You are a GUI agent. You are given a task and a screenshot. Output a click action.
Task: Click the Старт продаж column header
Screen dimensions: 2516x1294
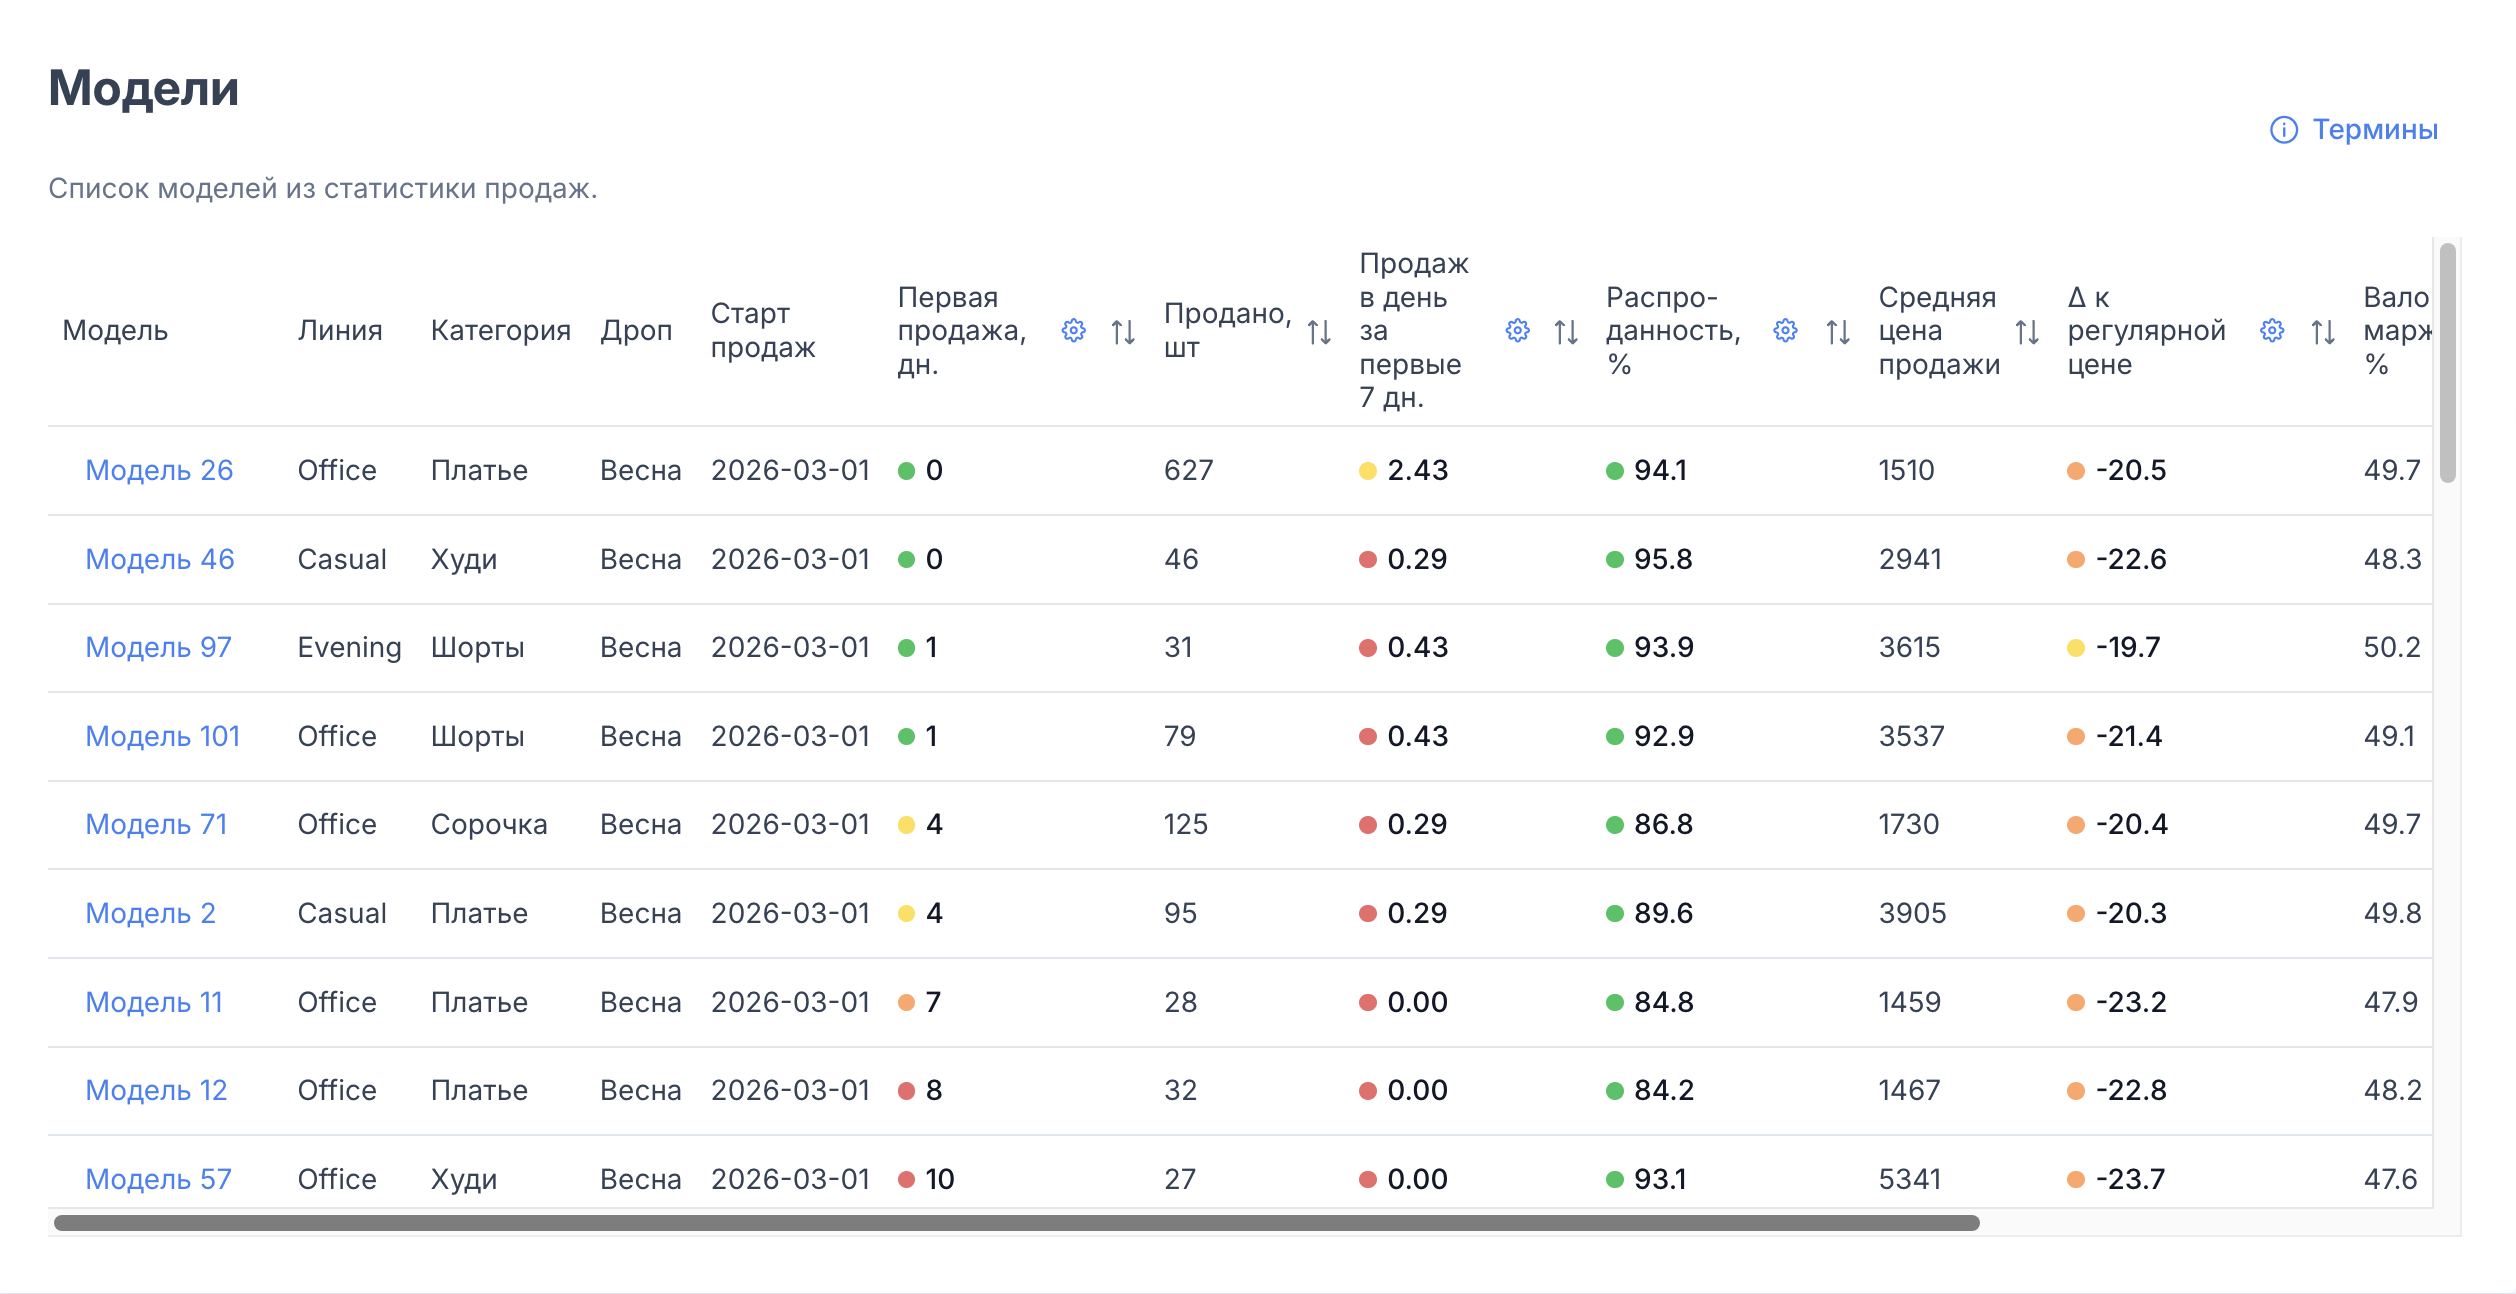[763, 331]
